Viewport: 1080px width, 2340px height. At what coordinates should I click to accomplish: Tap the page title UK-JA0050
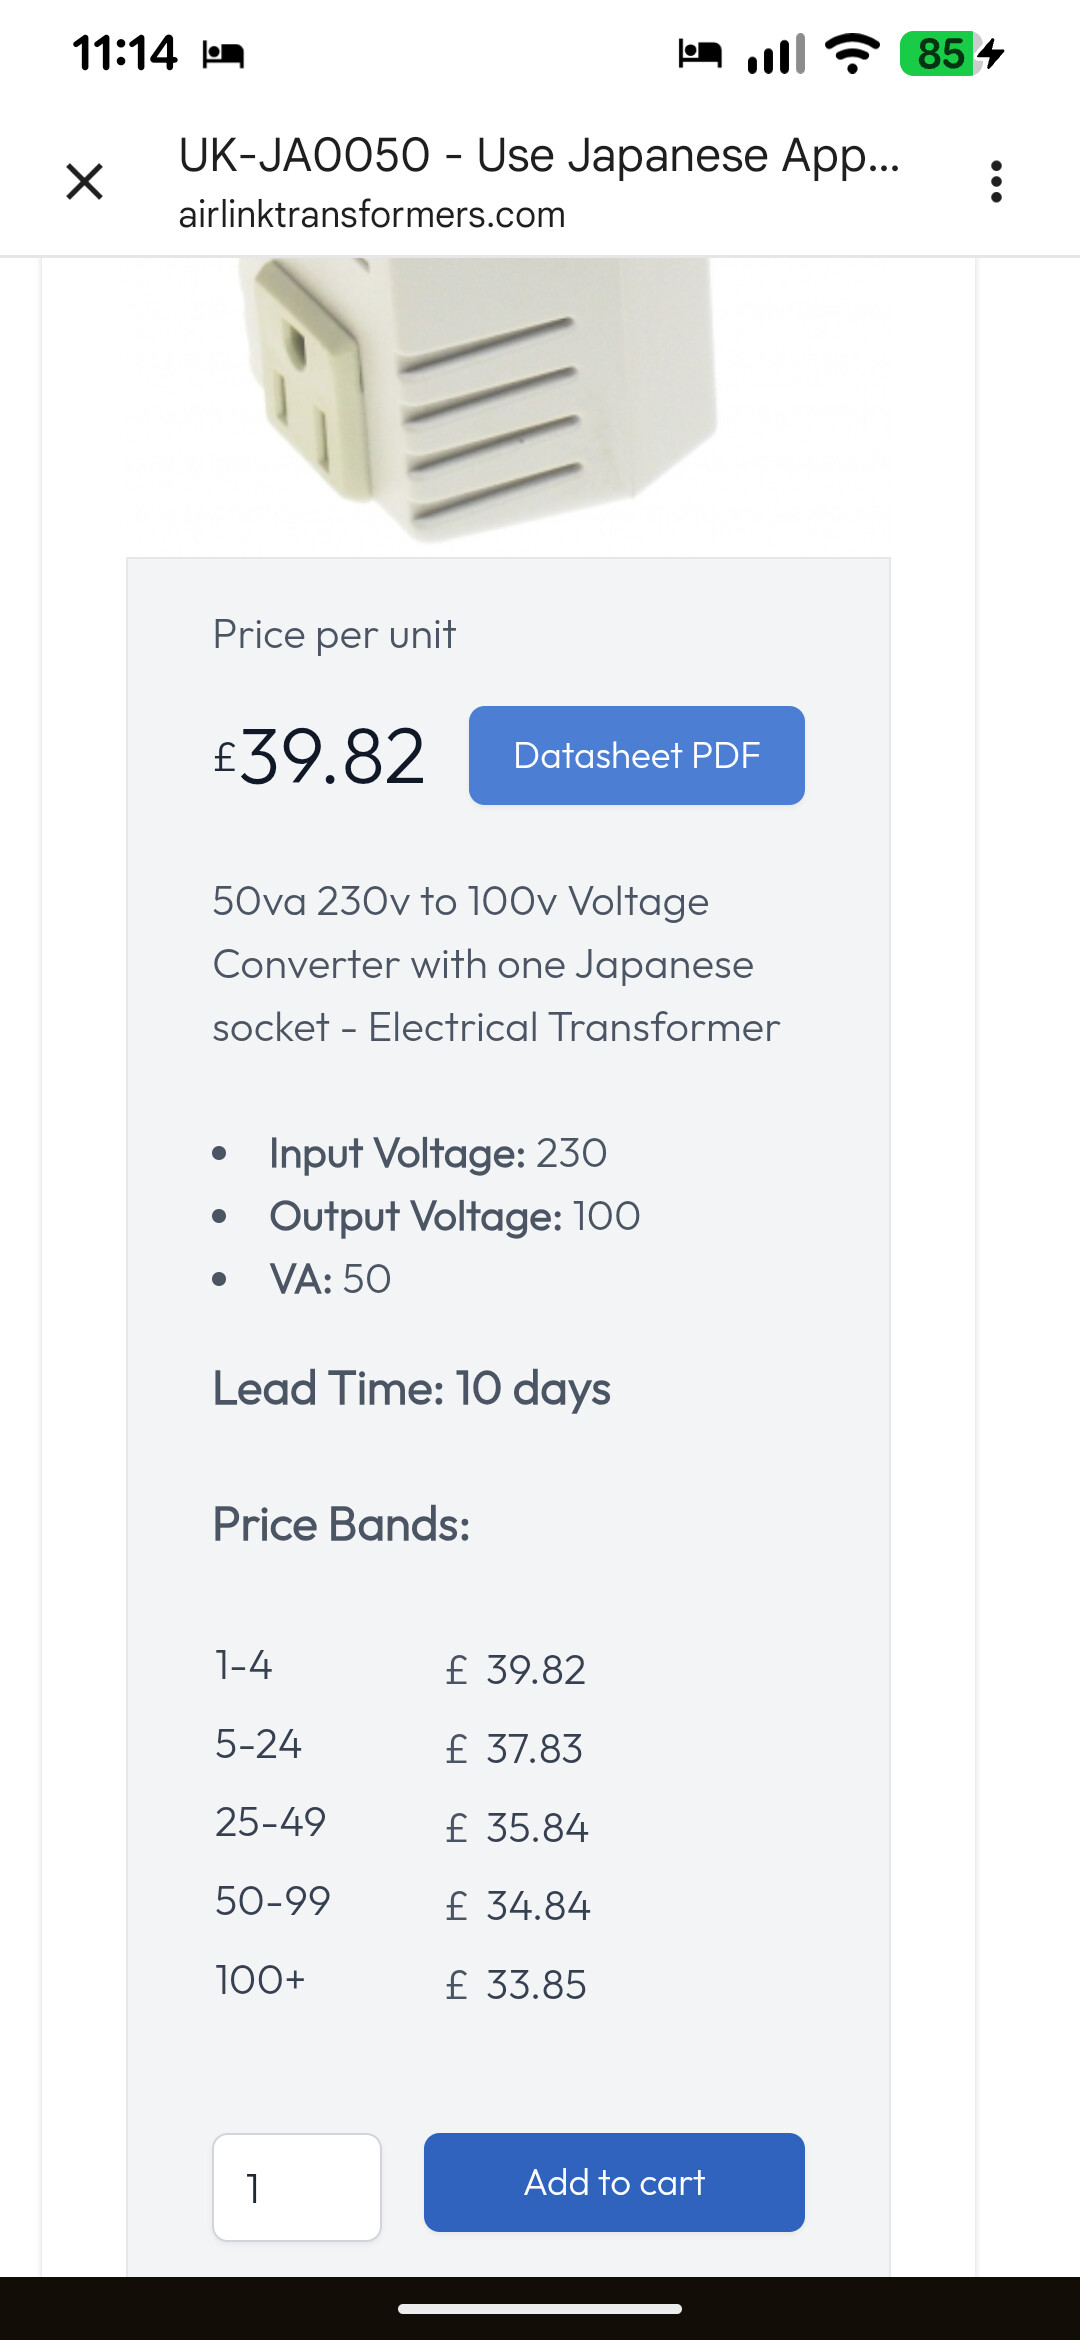[539, 156]
